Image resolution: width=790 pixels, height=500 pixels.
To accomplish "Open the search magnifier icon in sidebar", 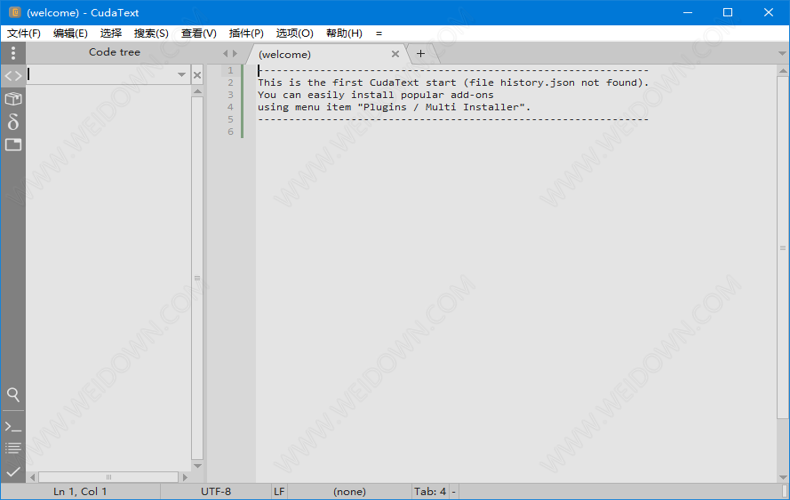I will tap(13, 394).
